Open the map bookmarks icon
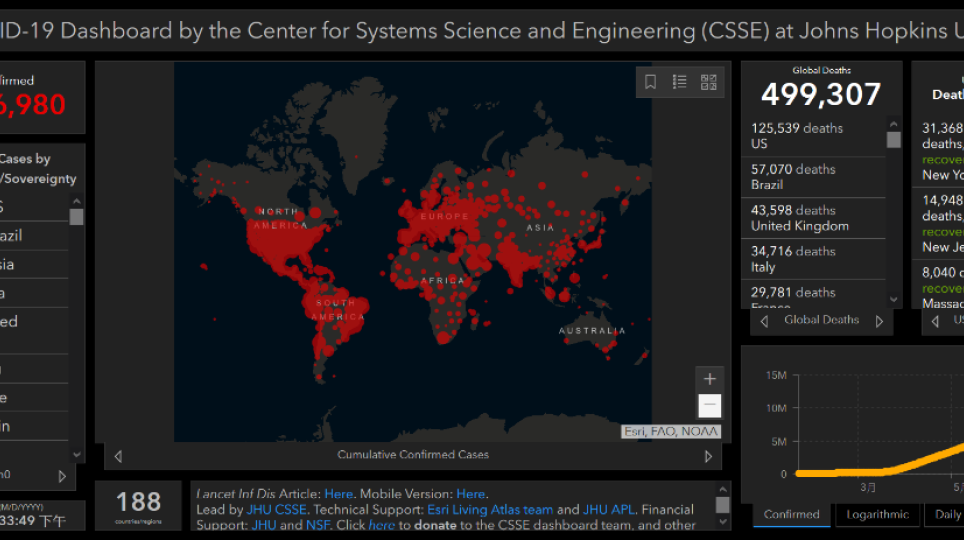This screenshot has height=540, width=964. pos(651,82)
